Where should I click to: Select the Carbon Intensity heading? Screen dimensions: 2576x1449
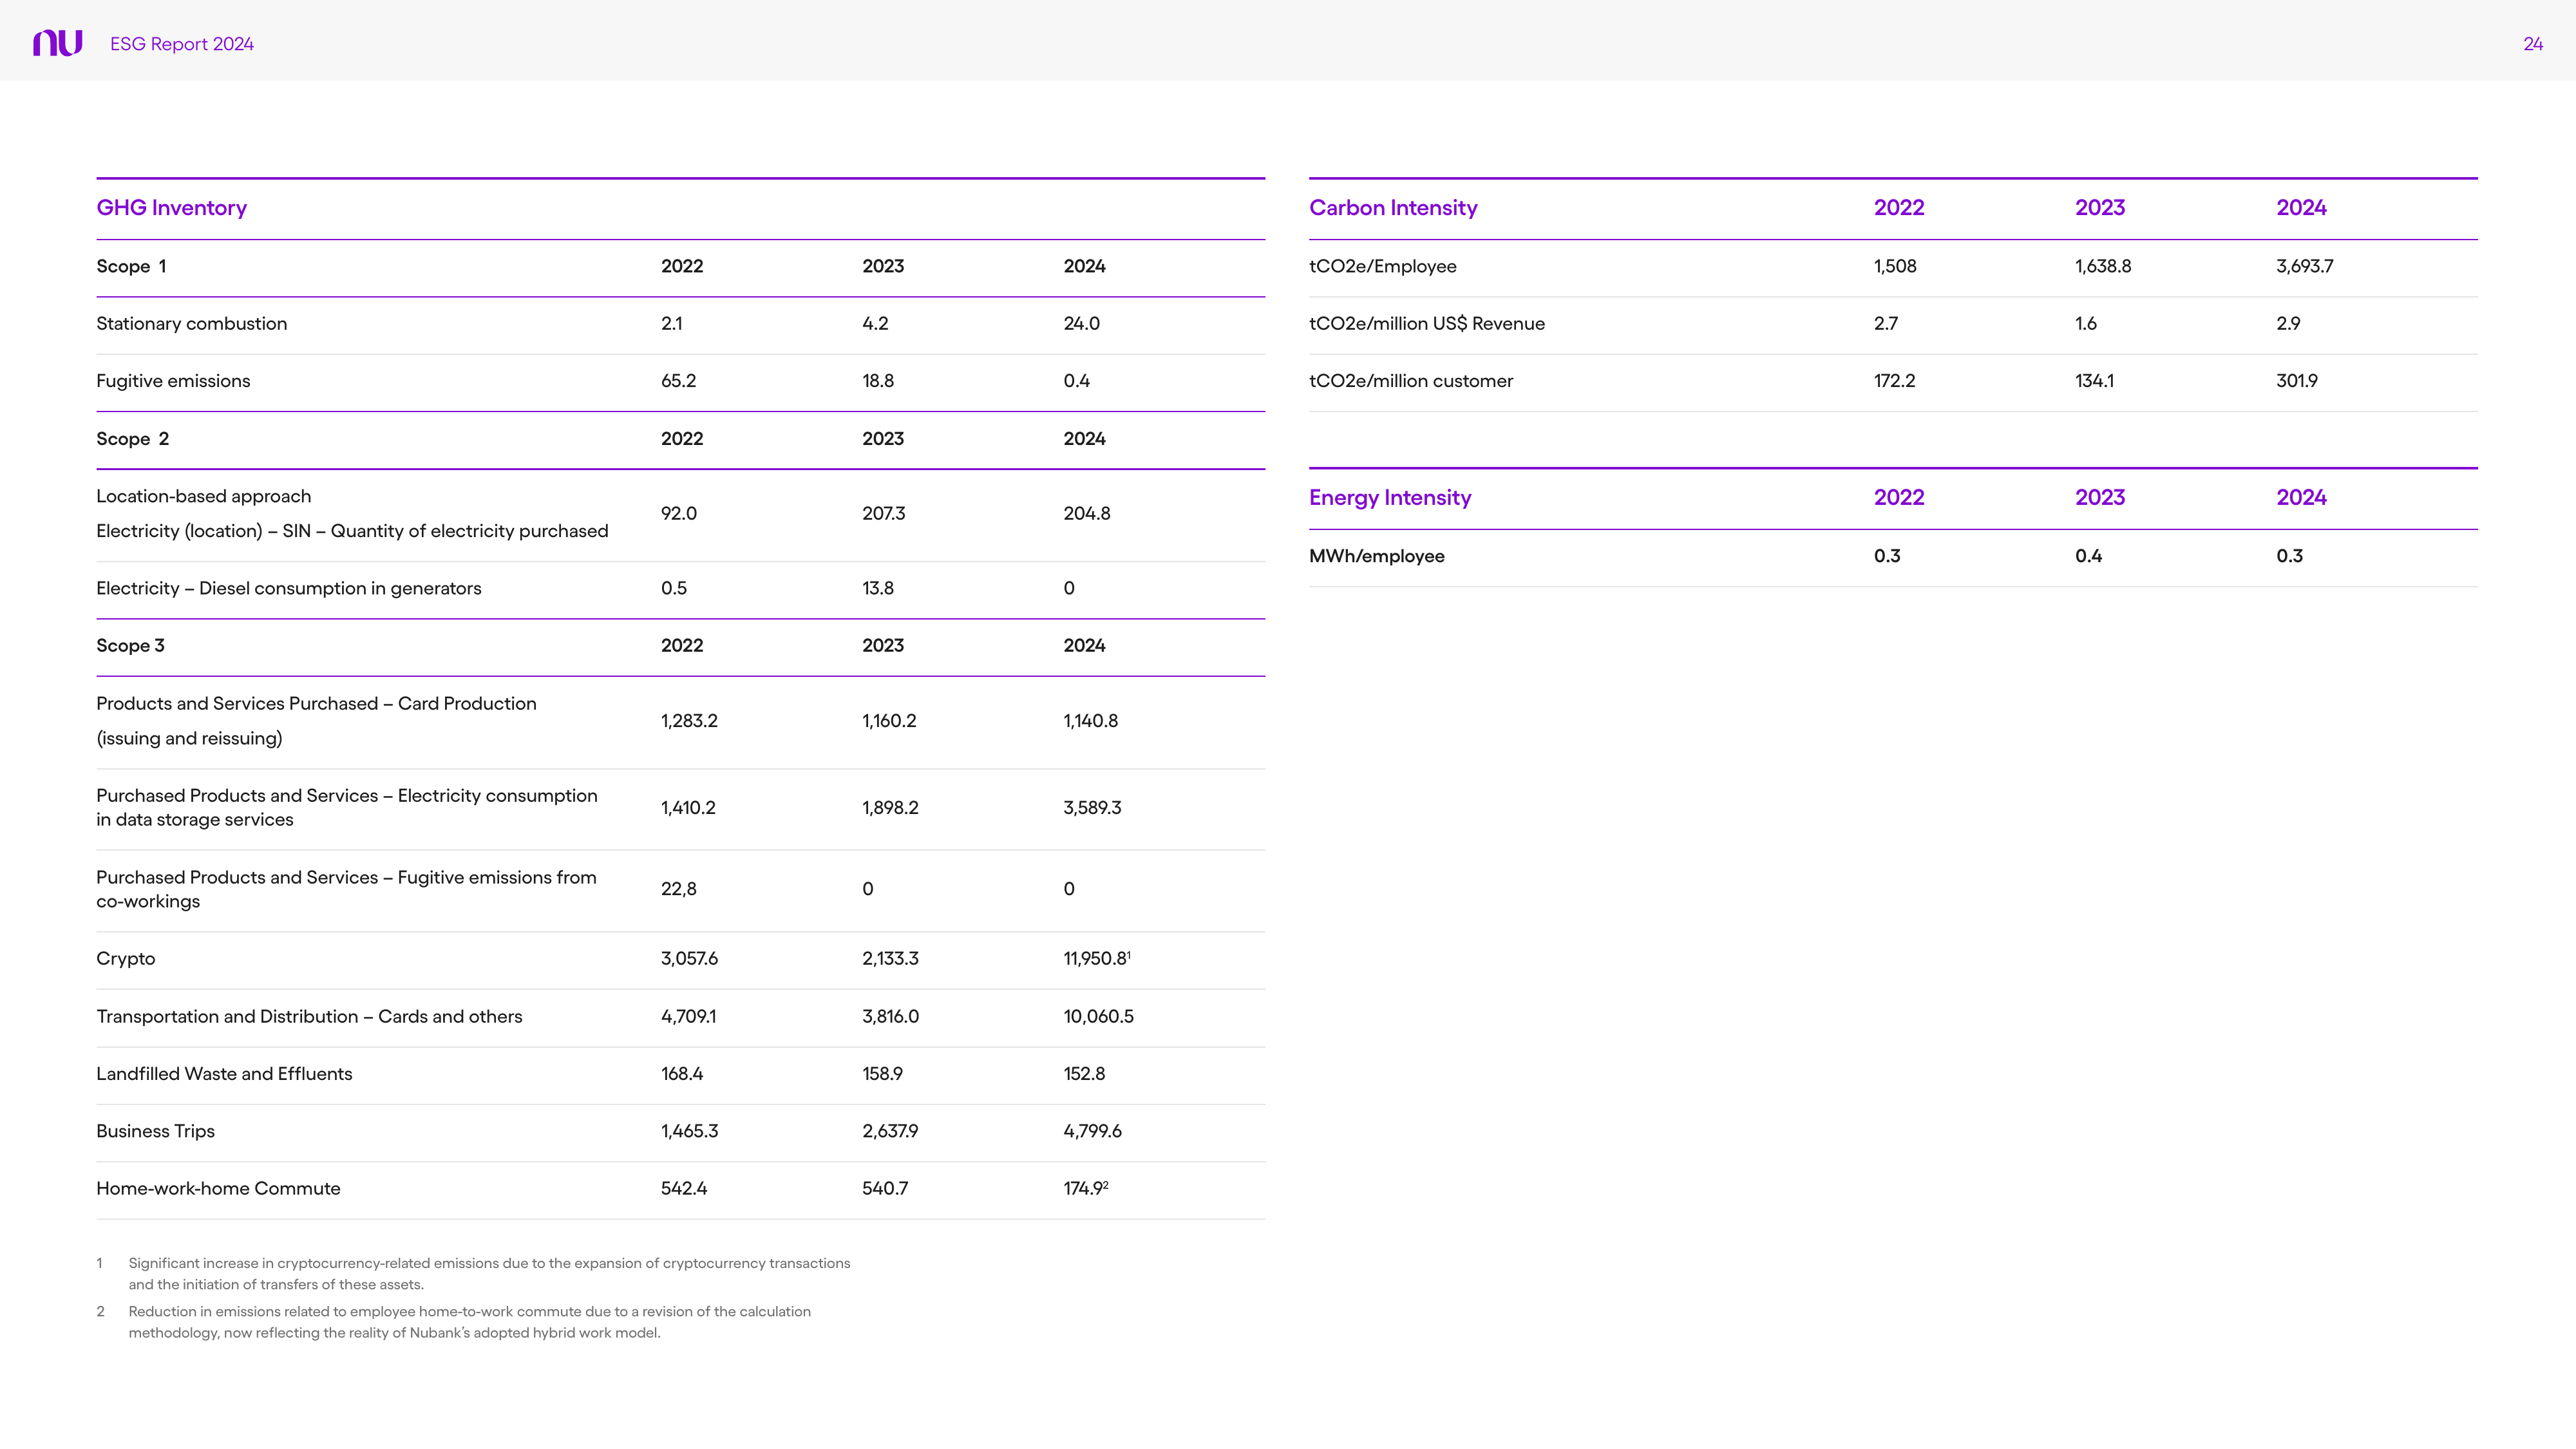1393,208
